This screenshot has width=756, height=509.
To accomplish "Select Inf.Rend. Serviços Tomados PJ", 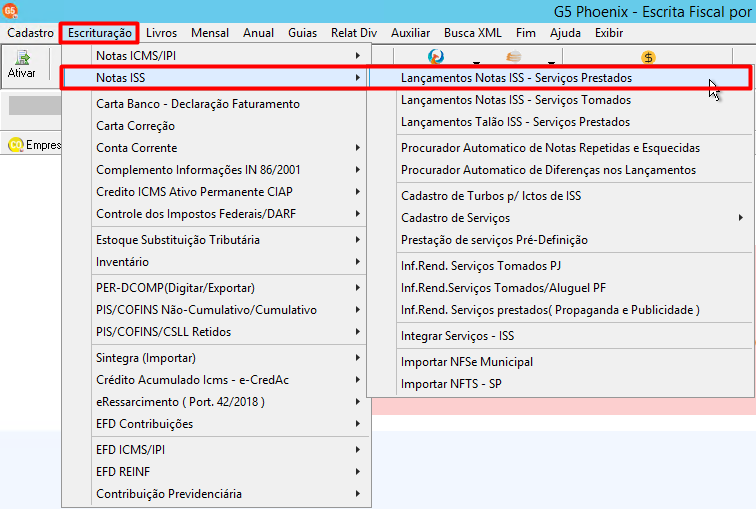I will [x=560, y=266].
